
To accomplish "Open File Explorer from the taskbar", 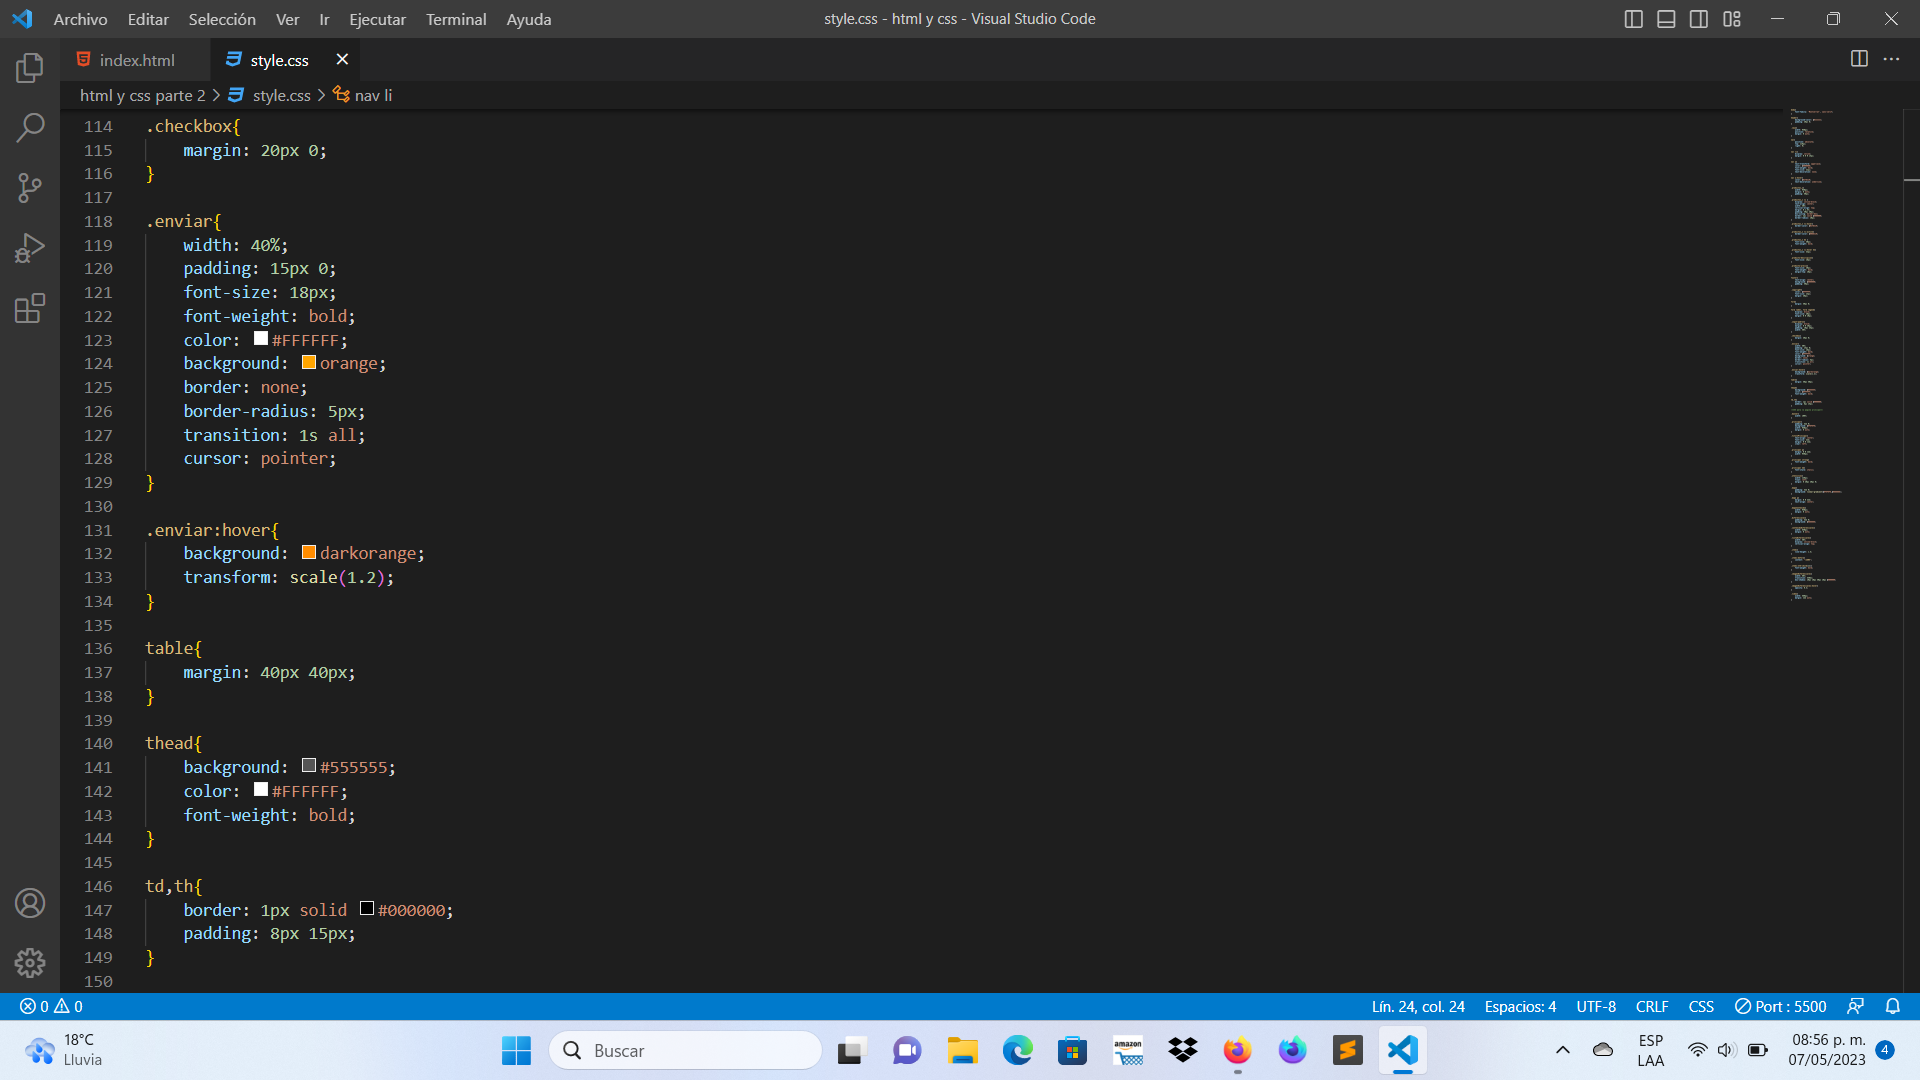I will point(962,1050).
